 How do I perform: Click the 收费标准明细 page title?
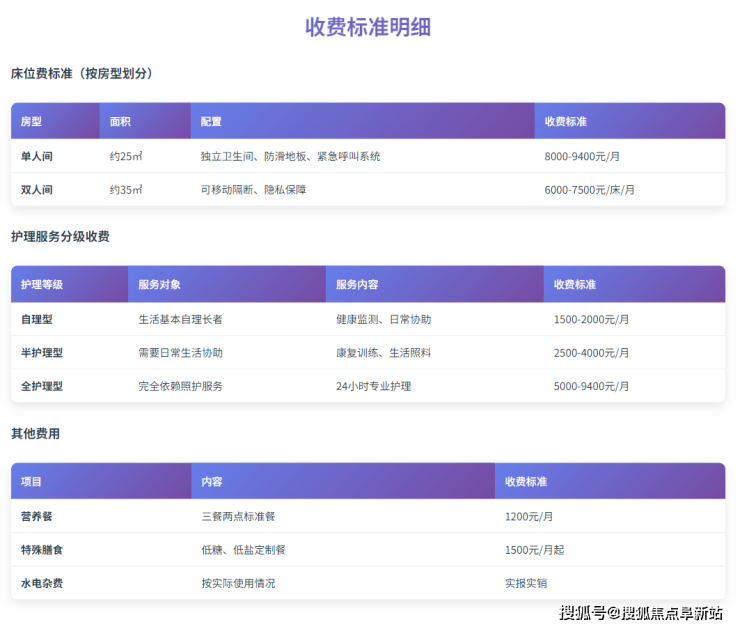pyautogui.click(x=368, y=27)
